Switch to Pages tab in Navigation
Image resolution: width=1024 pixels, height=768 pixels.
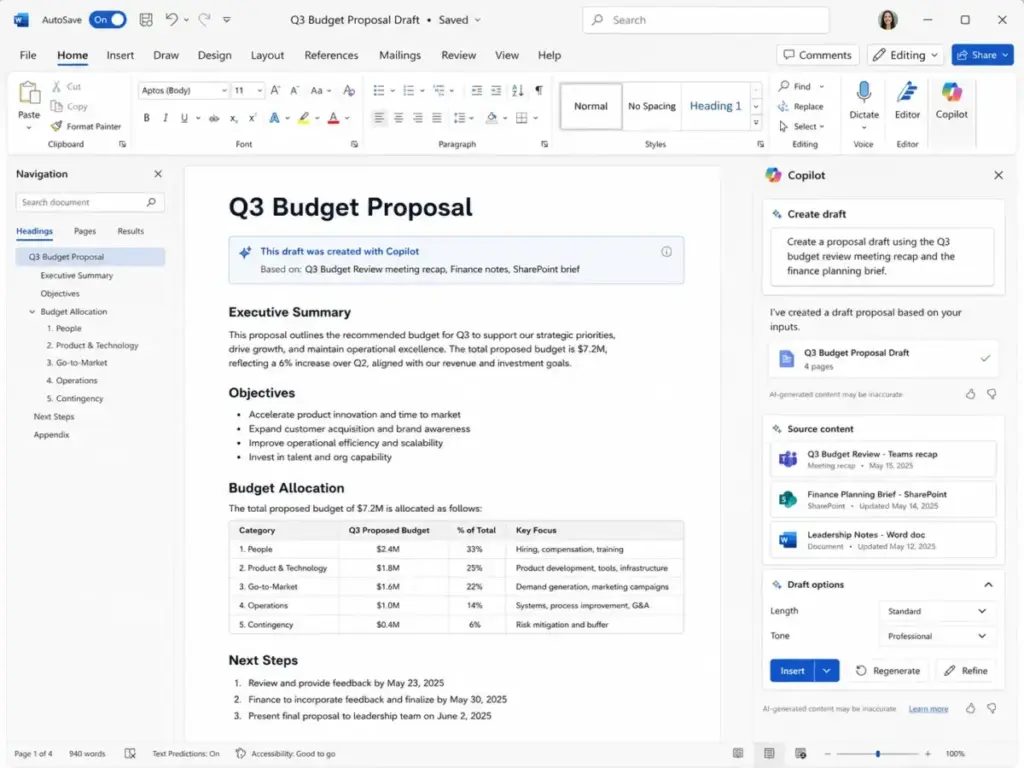pos(85,231)
